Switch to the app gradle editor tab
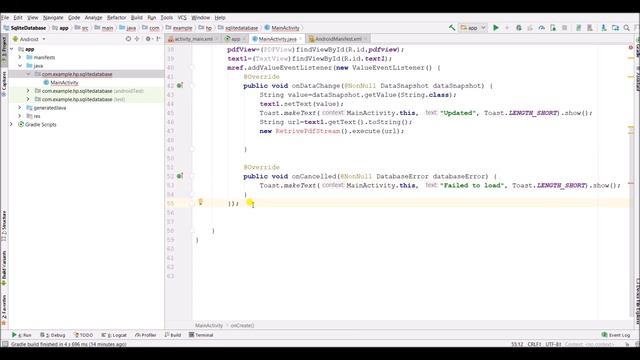Viewport: 640px width, 360px height. tap(236, 39)
